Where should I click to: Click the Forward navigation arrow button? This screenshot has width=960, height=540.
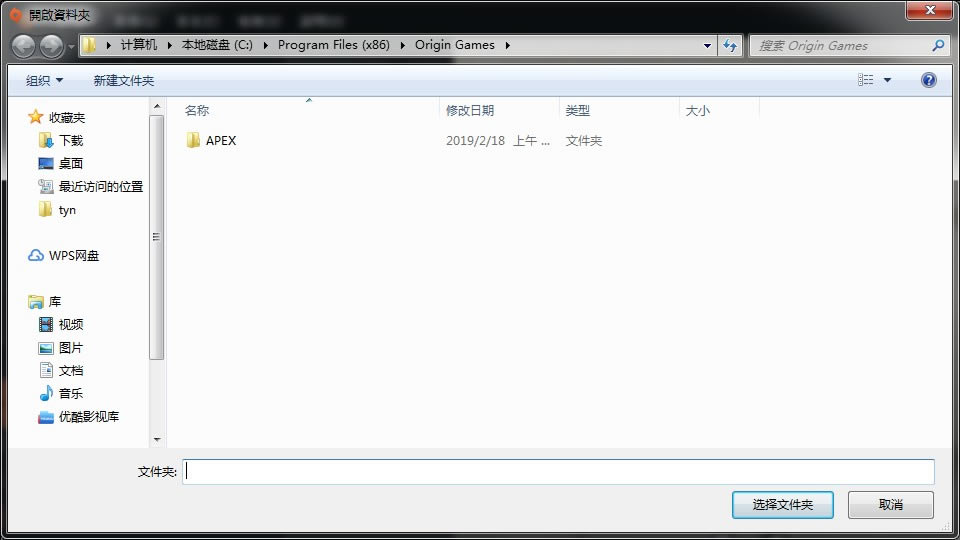tap(51, 46)
